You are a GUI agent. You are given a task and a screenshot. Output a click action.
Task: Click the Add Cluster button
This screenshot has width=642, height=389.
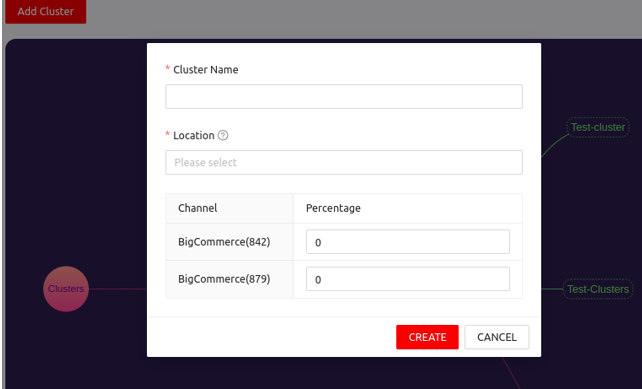(x=45, y=11)
